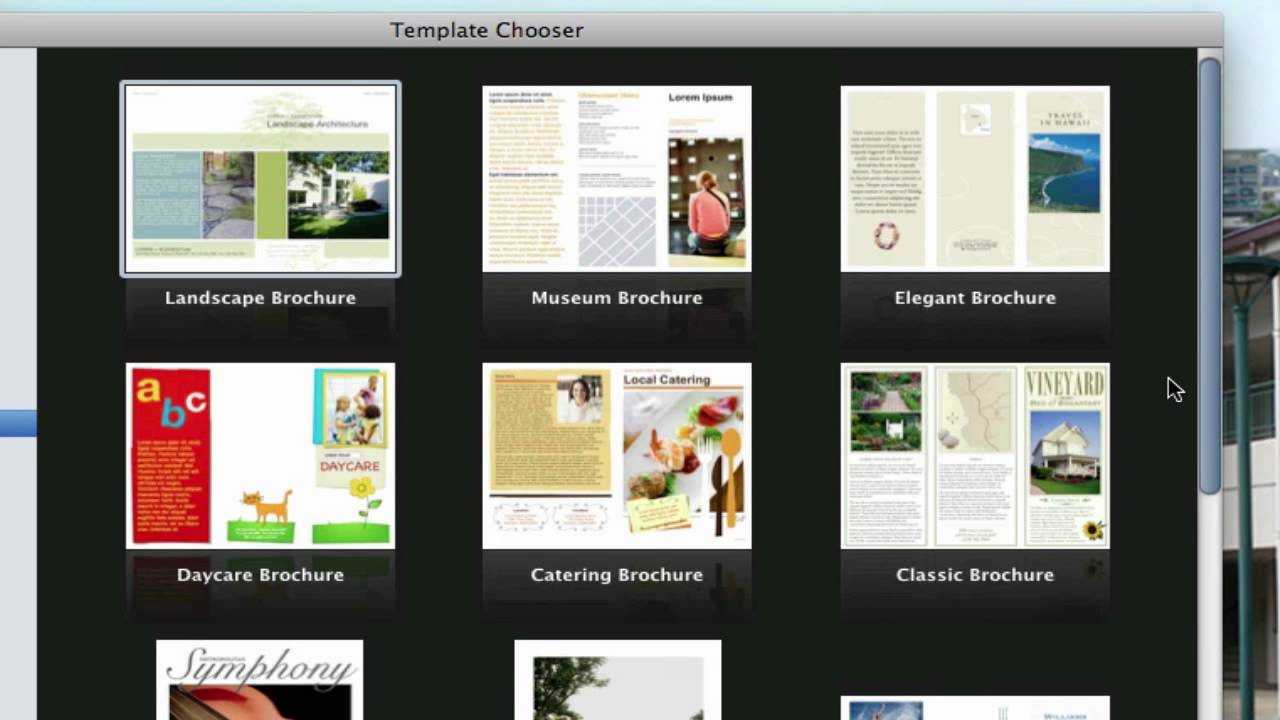Open the Catering Brochure template preview
Viewport: 1280px width, 720px height.
tap(617, 456)
